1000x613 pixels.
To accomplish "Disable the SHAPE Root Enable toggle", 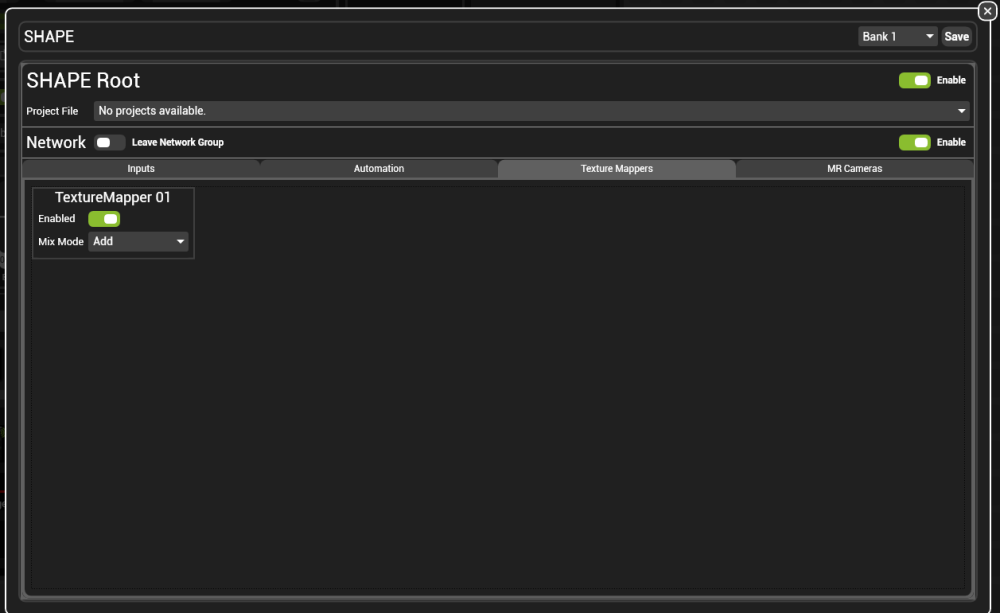I will click(x=916, y=80).
